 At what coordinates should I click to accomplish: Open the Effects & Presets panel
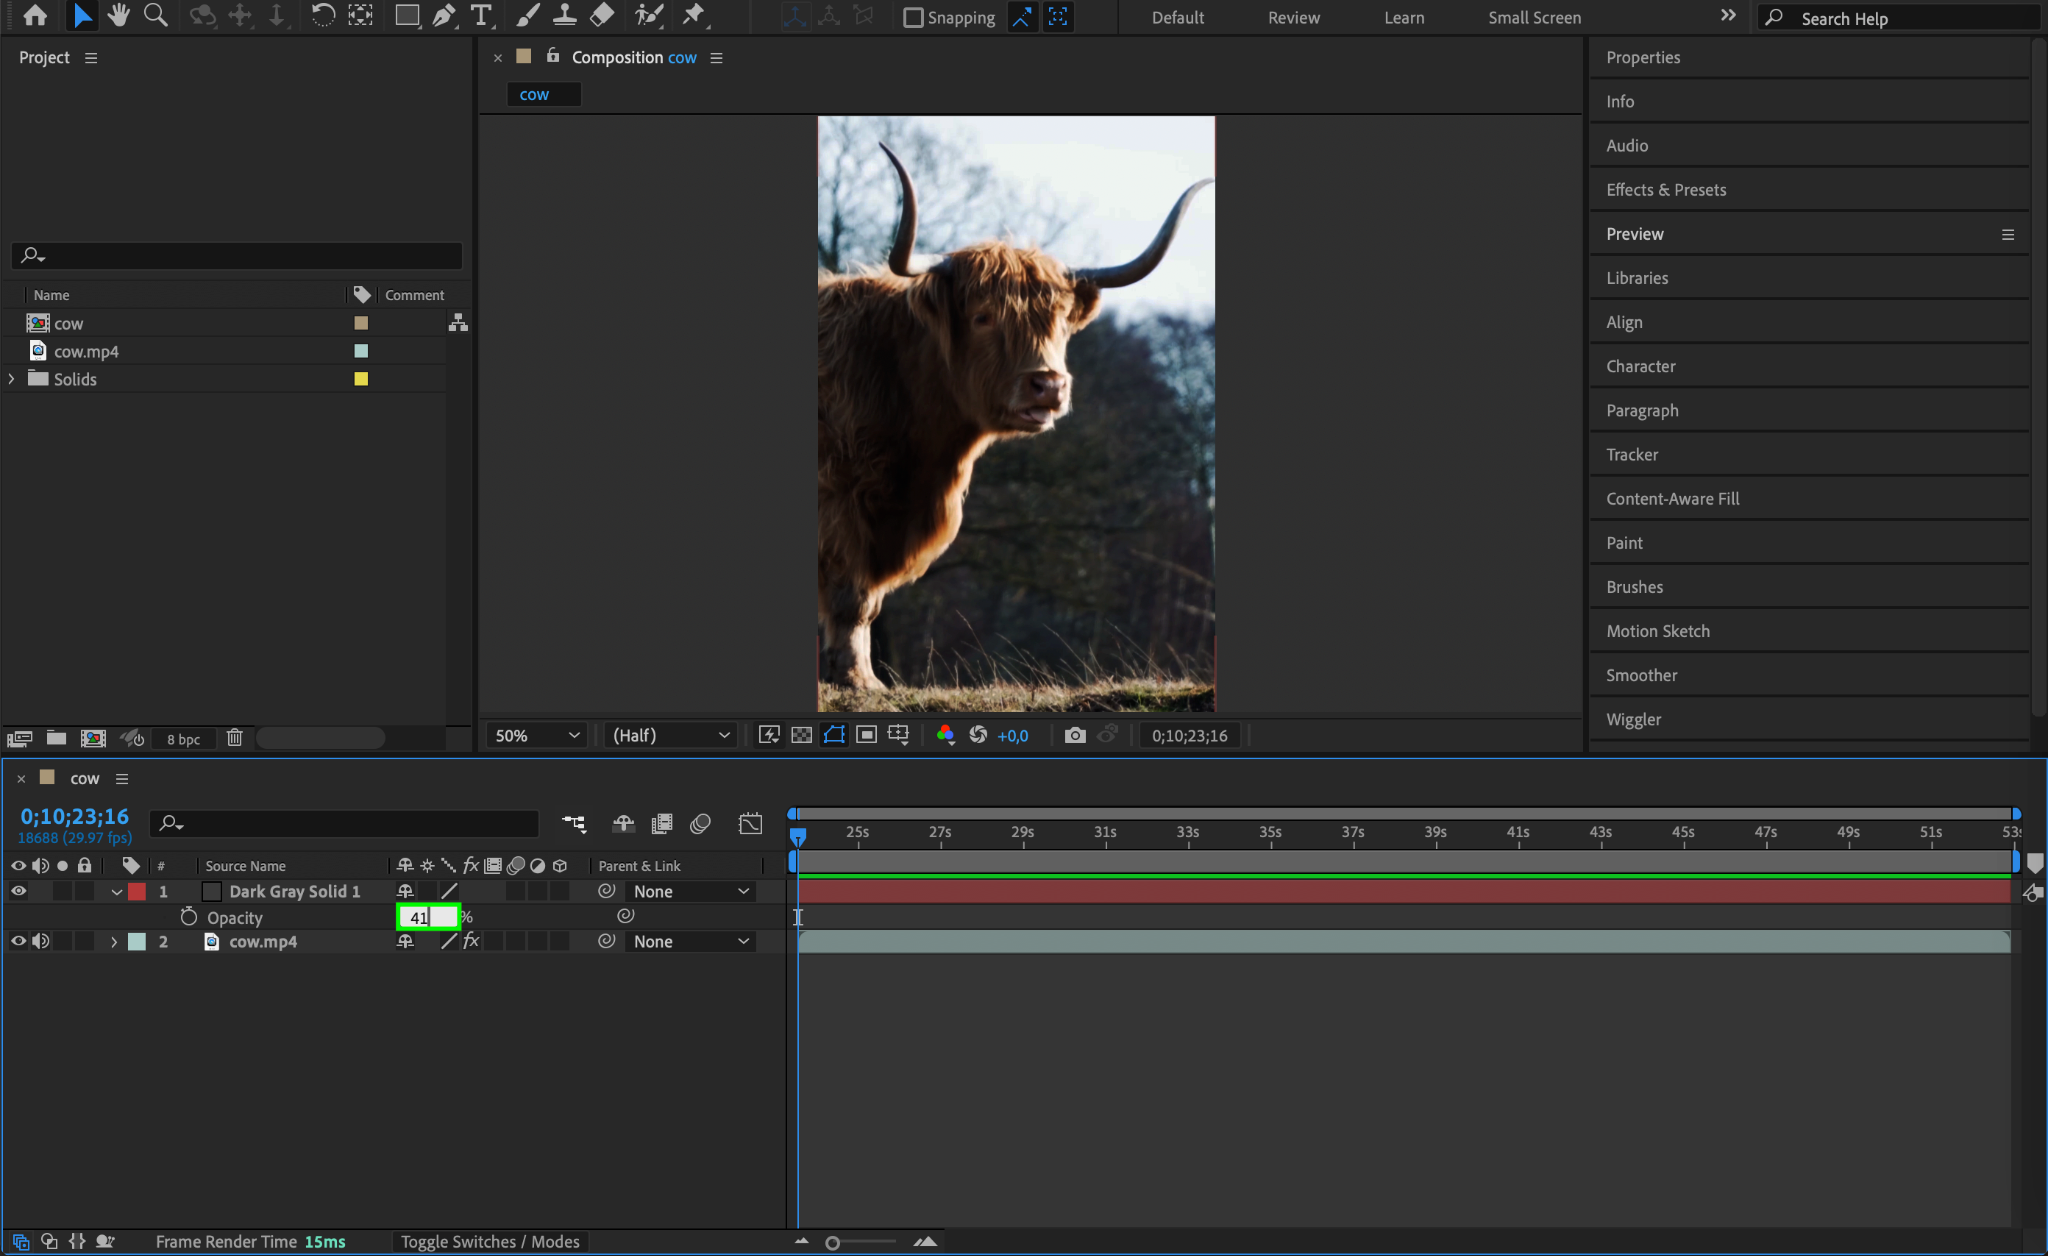(1666, 189)
